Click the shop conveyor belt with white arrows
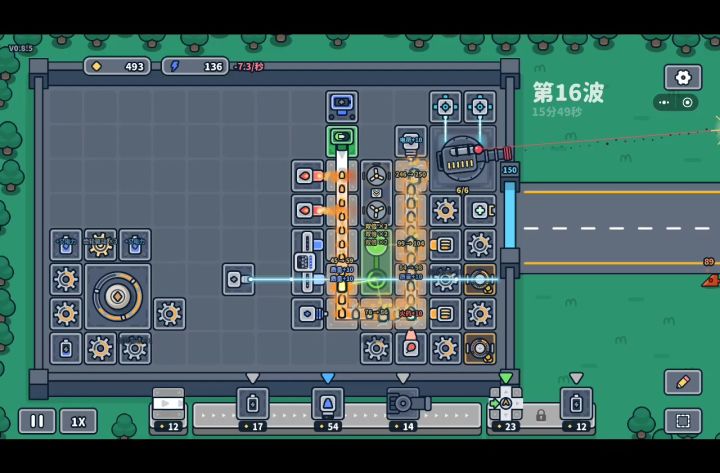This screenshot has width=720, height=473. click(337, 416)
